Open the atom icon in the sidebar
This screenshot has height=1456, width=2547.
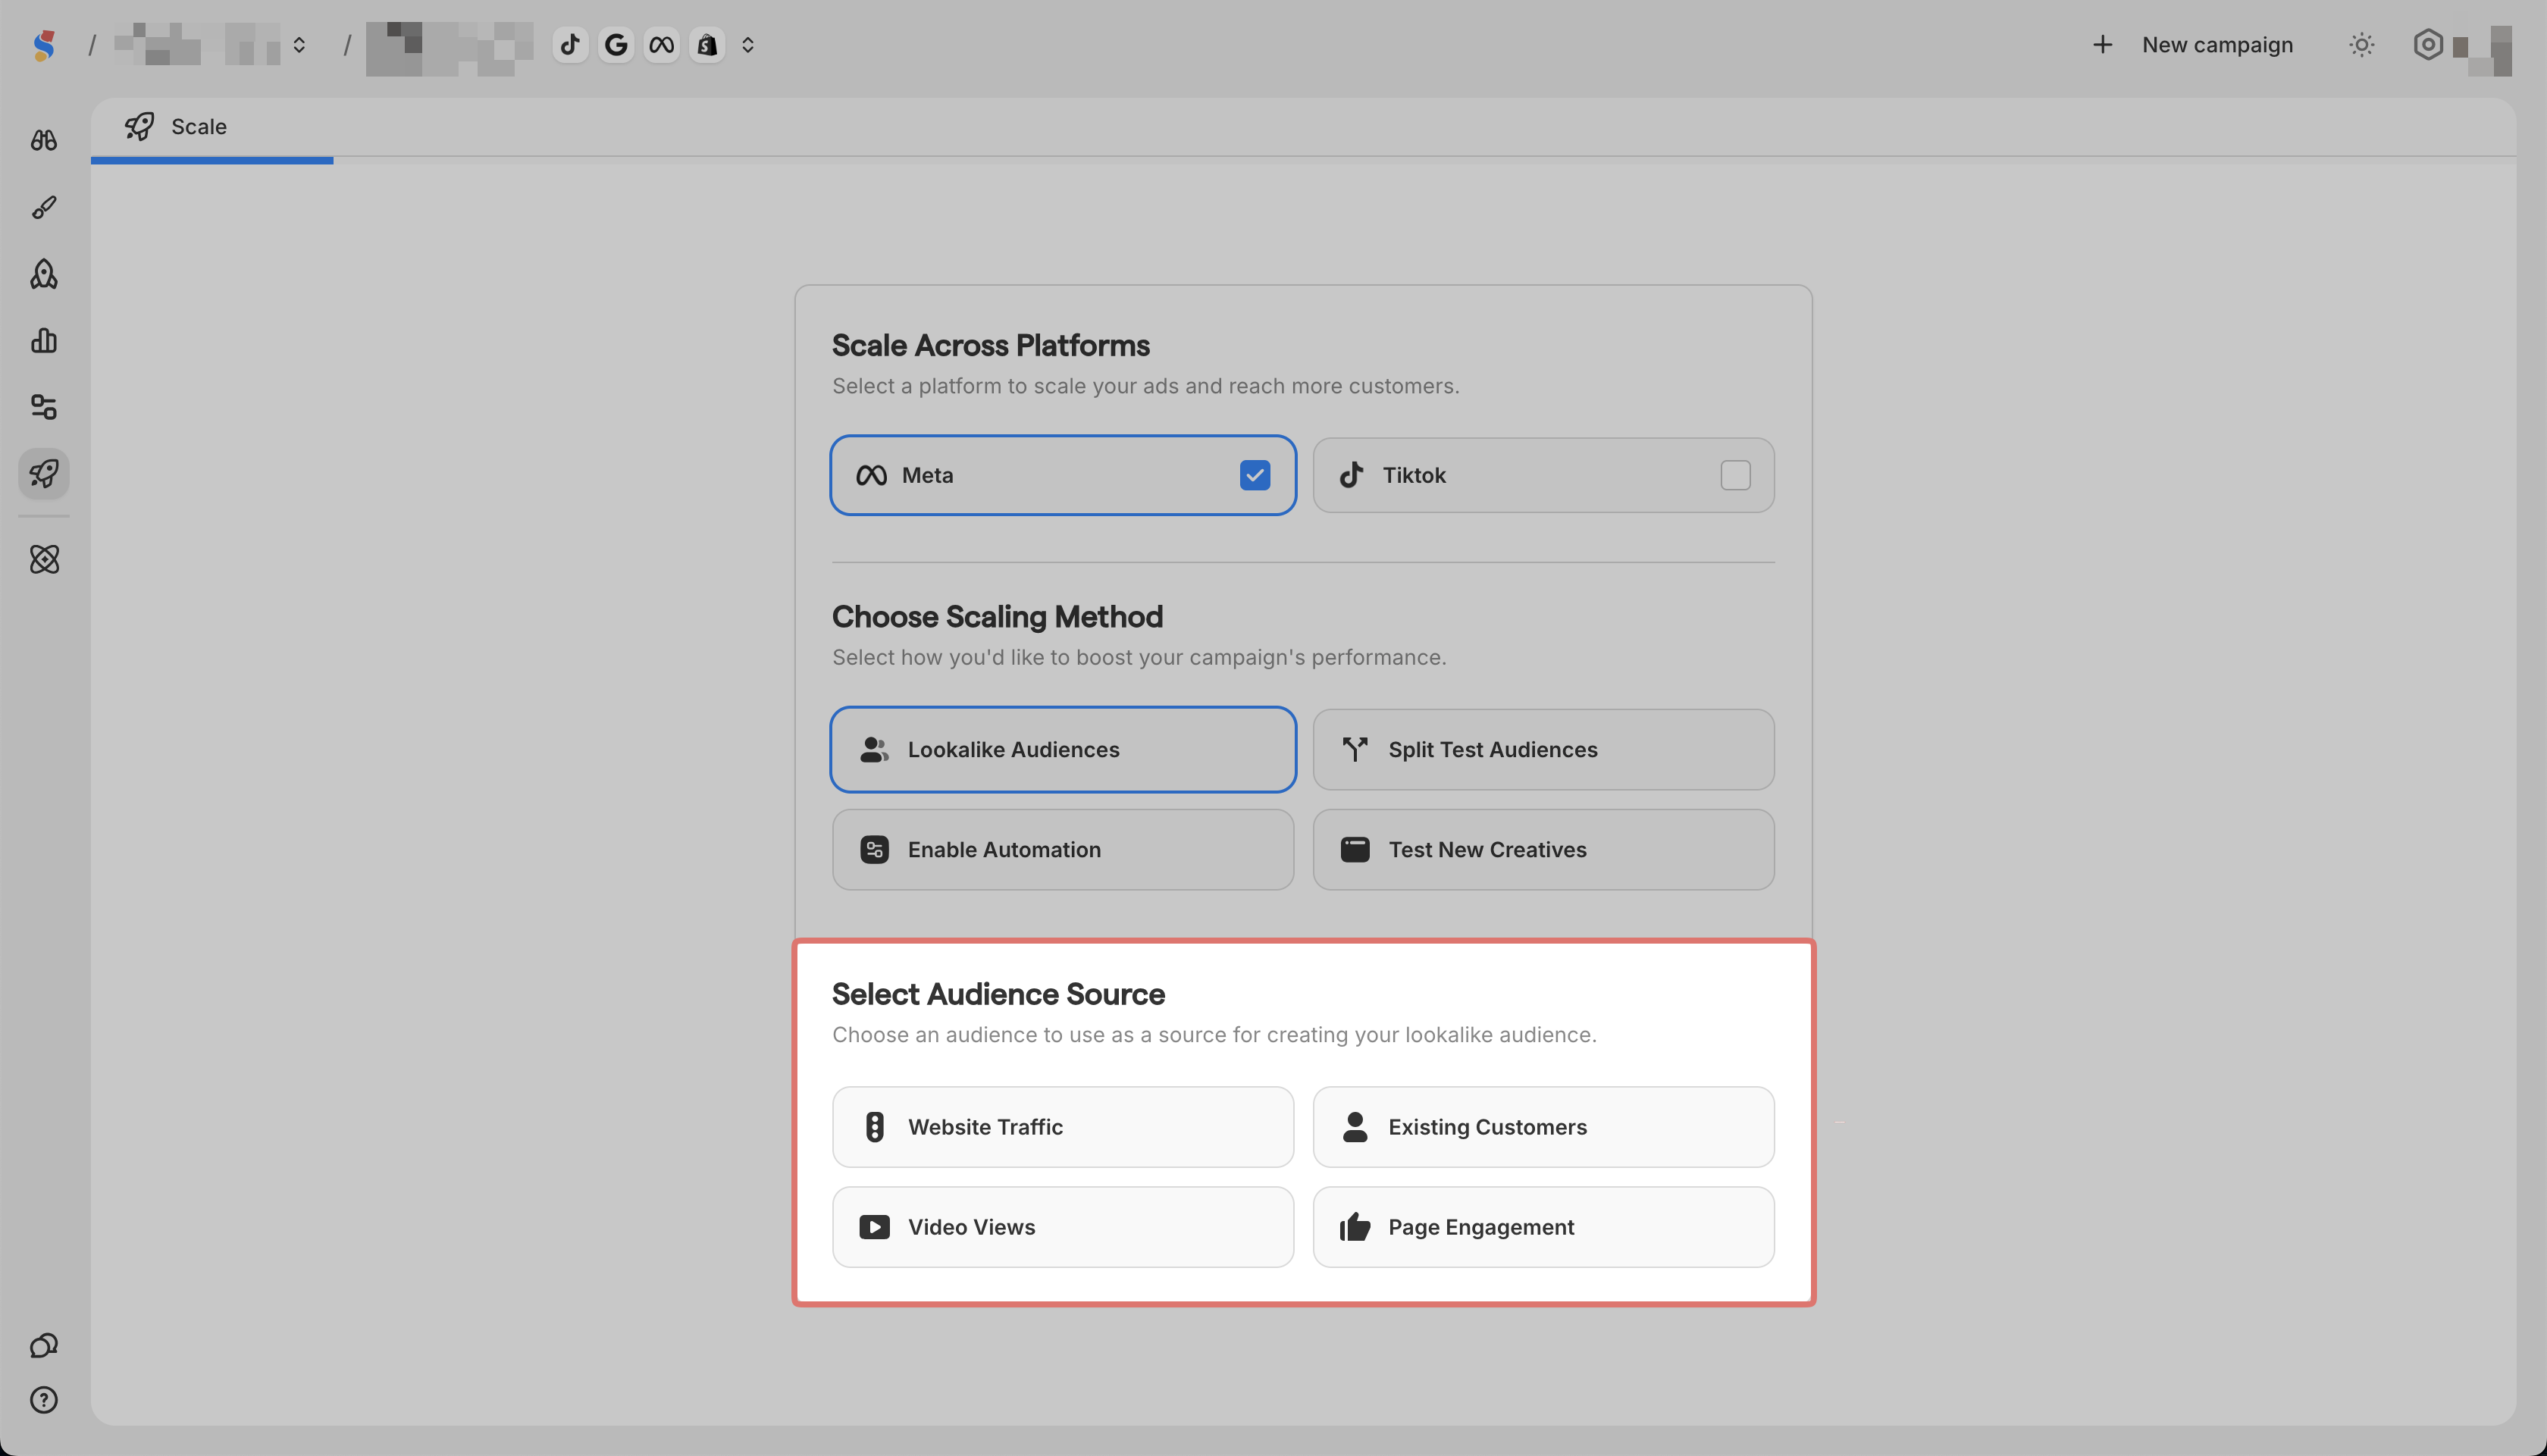(44, 559)
